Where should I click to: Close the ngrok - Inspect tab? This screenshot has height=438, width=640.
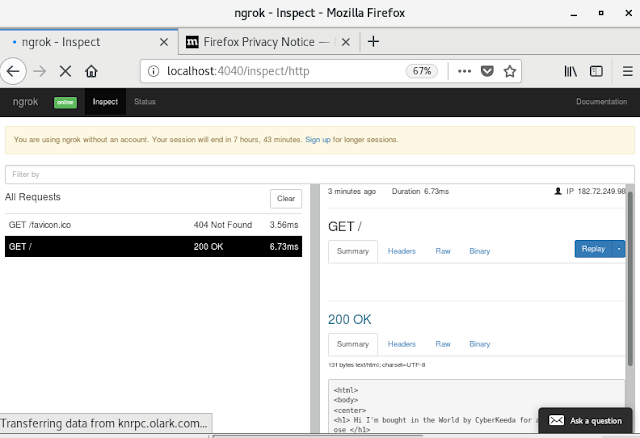click(164, 42)
